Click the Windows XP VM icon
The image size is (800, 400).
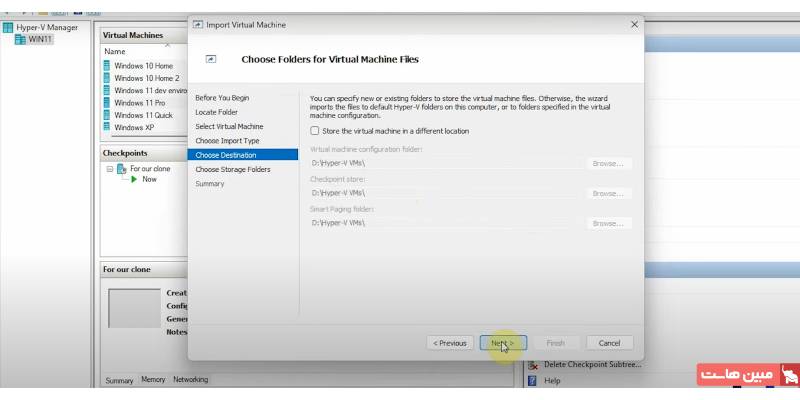pyautogui.click(x=107, y=127)
